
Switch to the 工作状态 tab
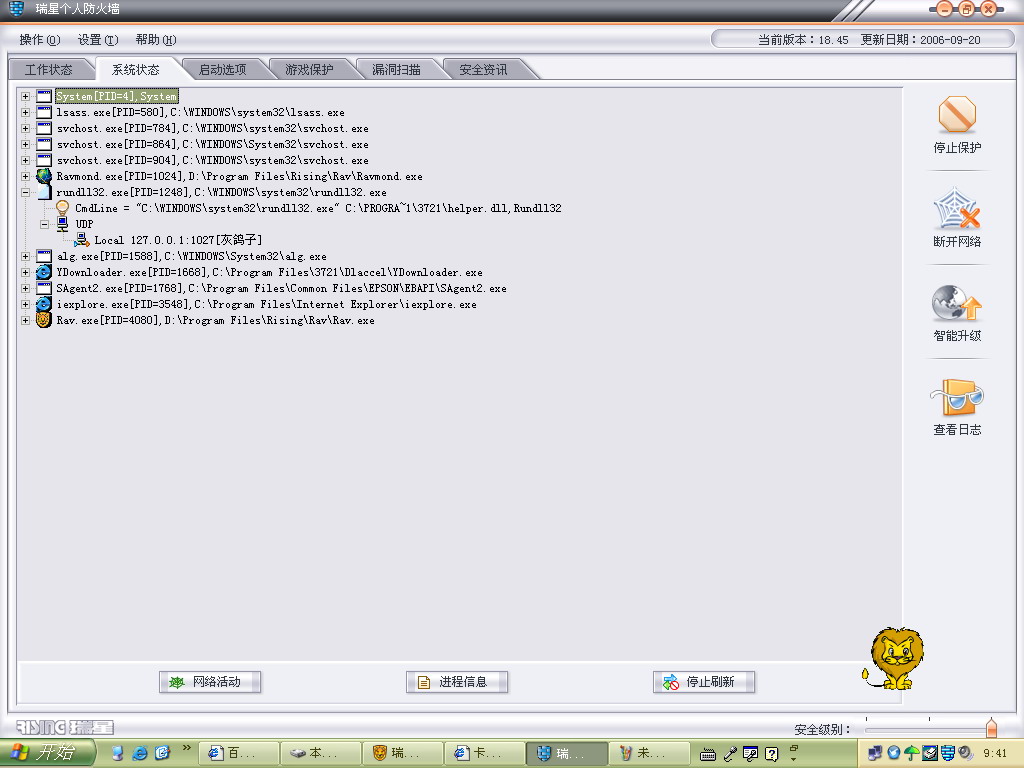click(x=49, y=69)
